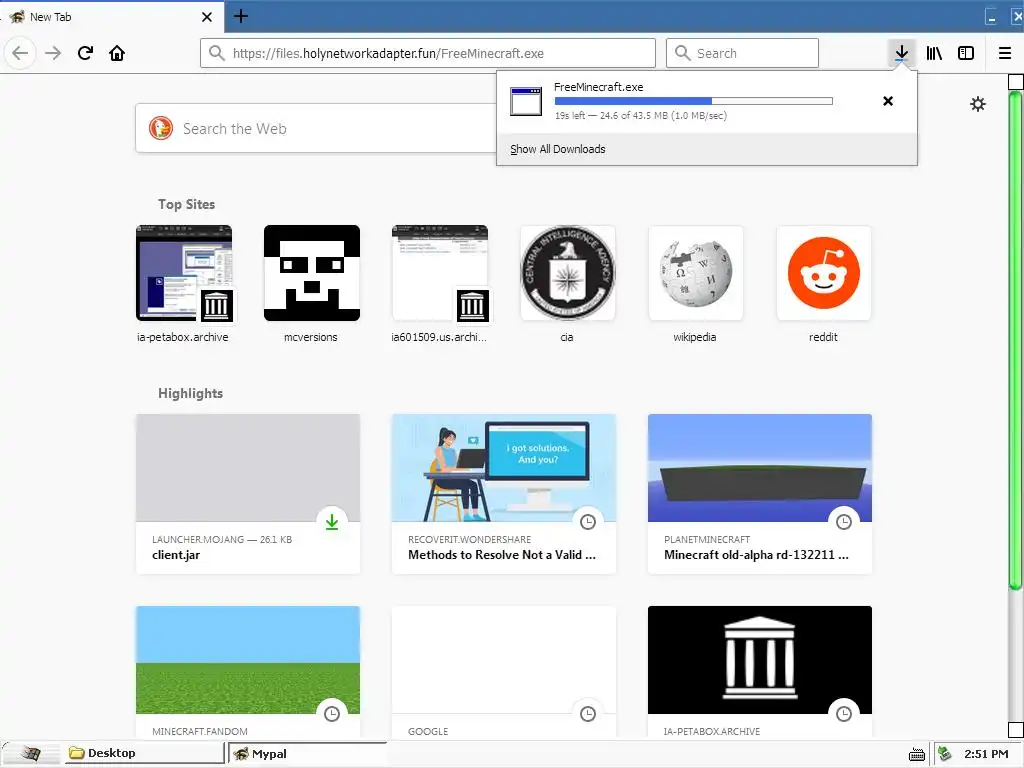The image size is (1024, 768).
Task: Click the URL address field
Action: point(428,53)
